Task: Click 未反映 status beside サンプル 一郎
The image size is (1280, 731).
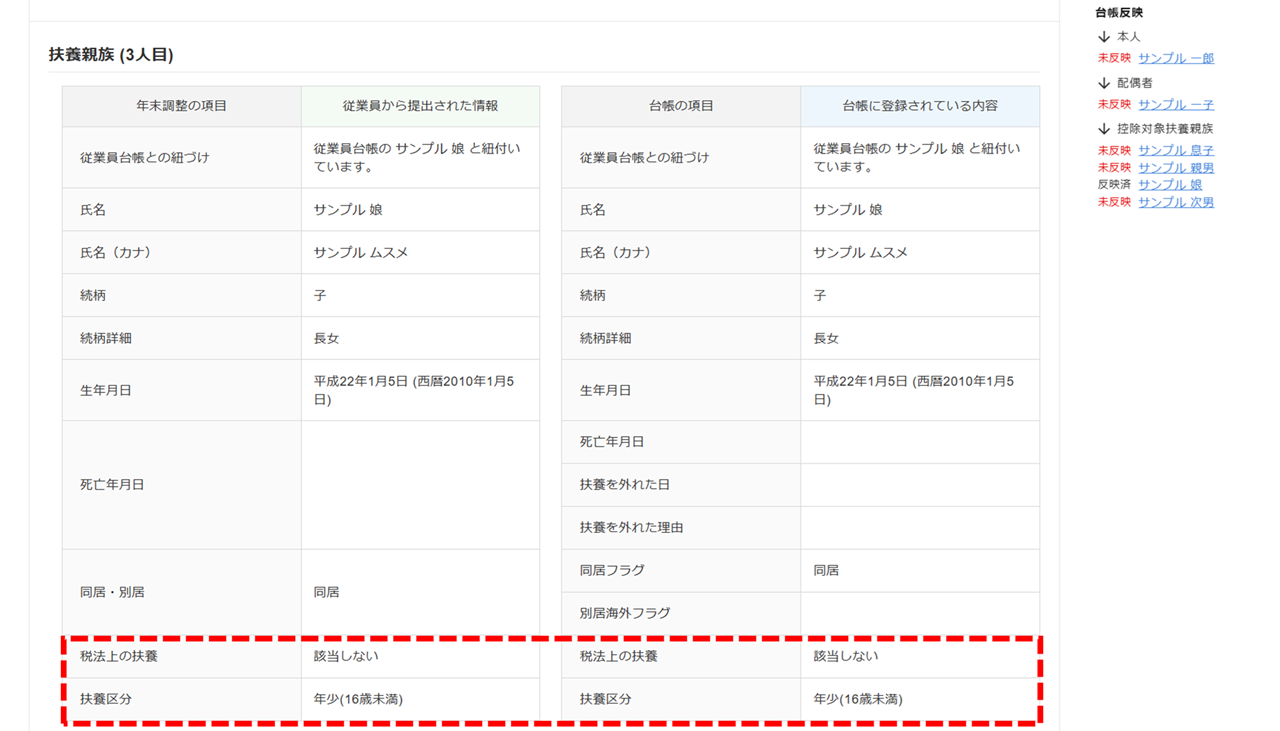Action: (x=1114, y=59)
